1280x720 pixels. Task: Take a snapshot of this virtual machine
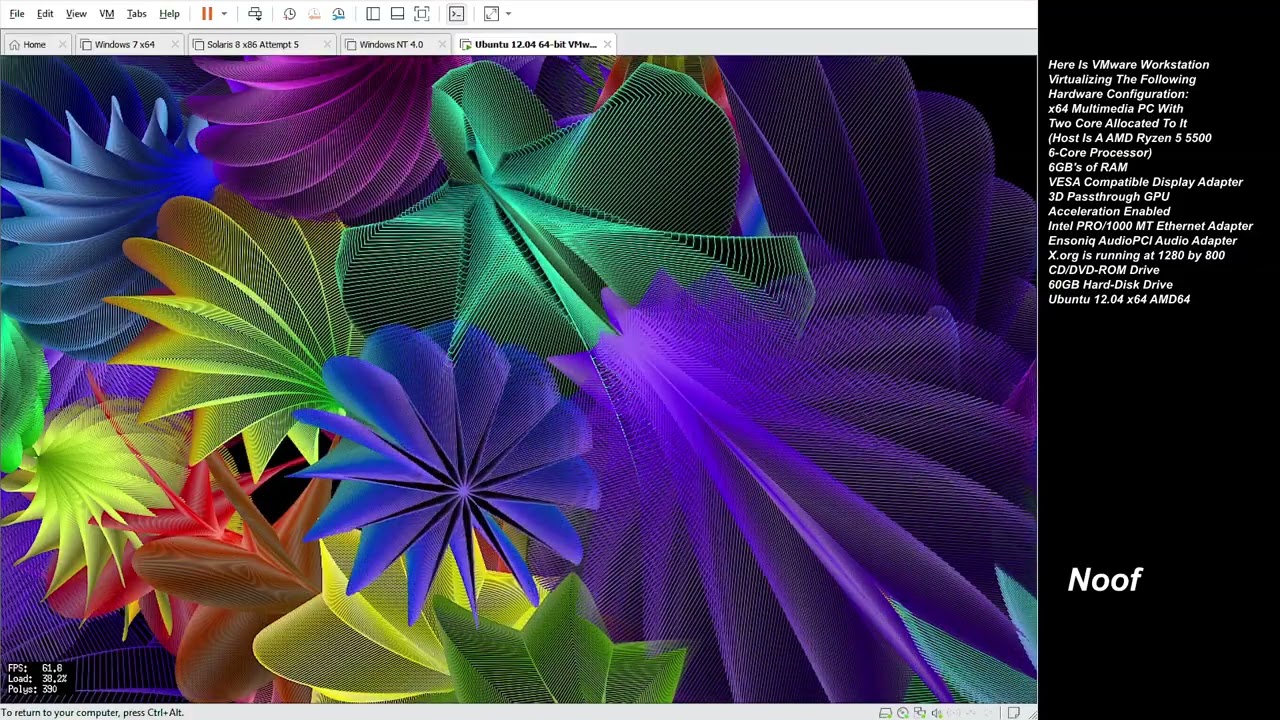click(289, 14)
